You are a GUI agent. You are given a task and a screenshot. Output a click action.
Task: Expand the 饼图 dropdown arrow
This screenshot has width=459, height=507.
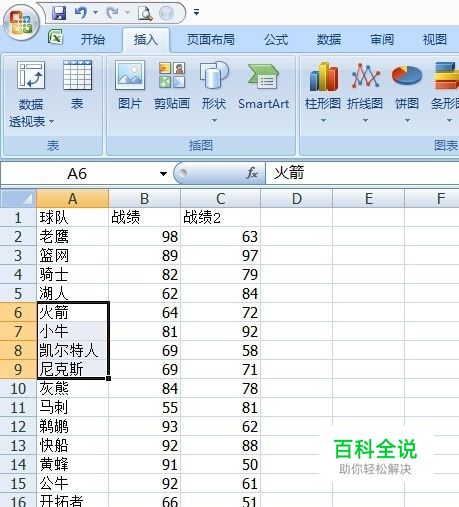(407, 120)
